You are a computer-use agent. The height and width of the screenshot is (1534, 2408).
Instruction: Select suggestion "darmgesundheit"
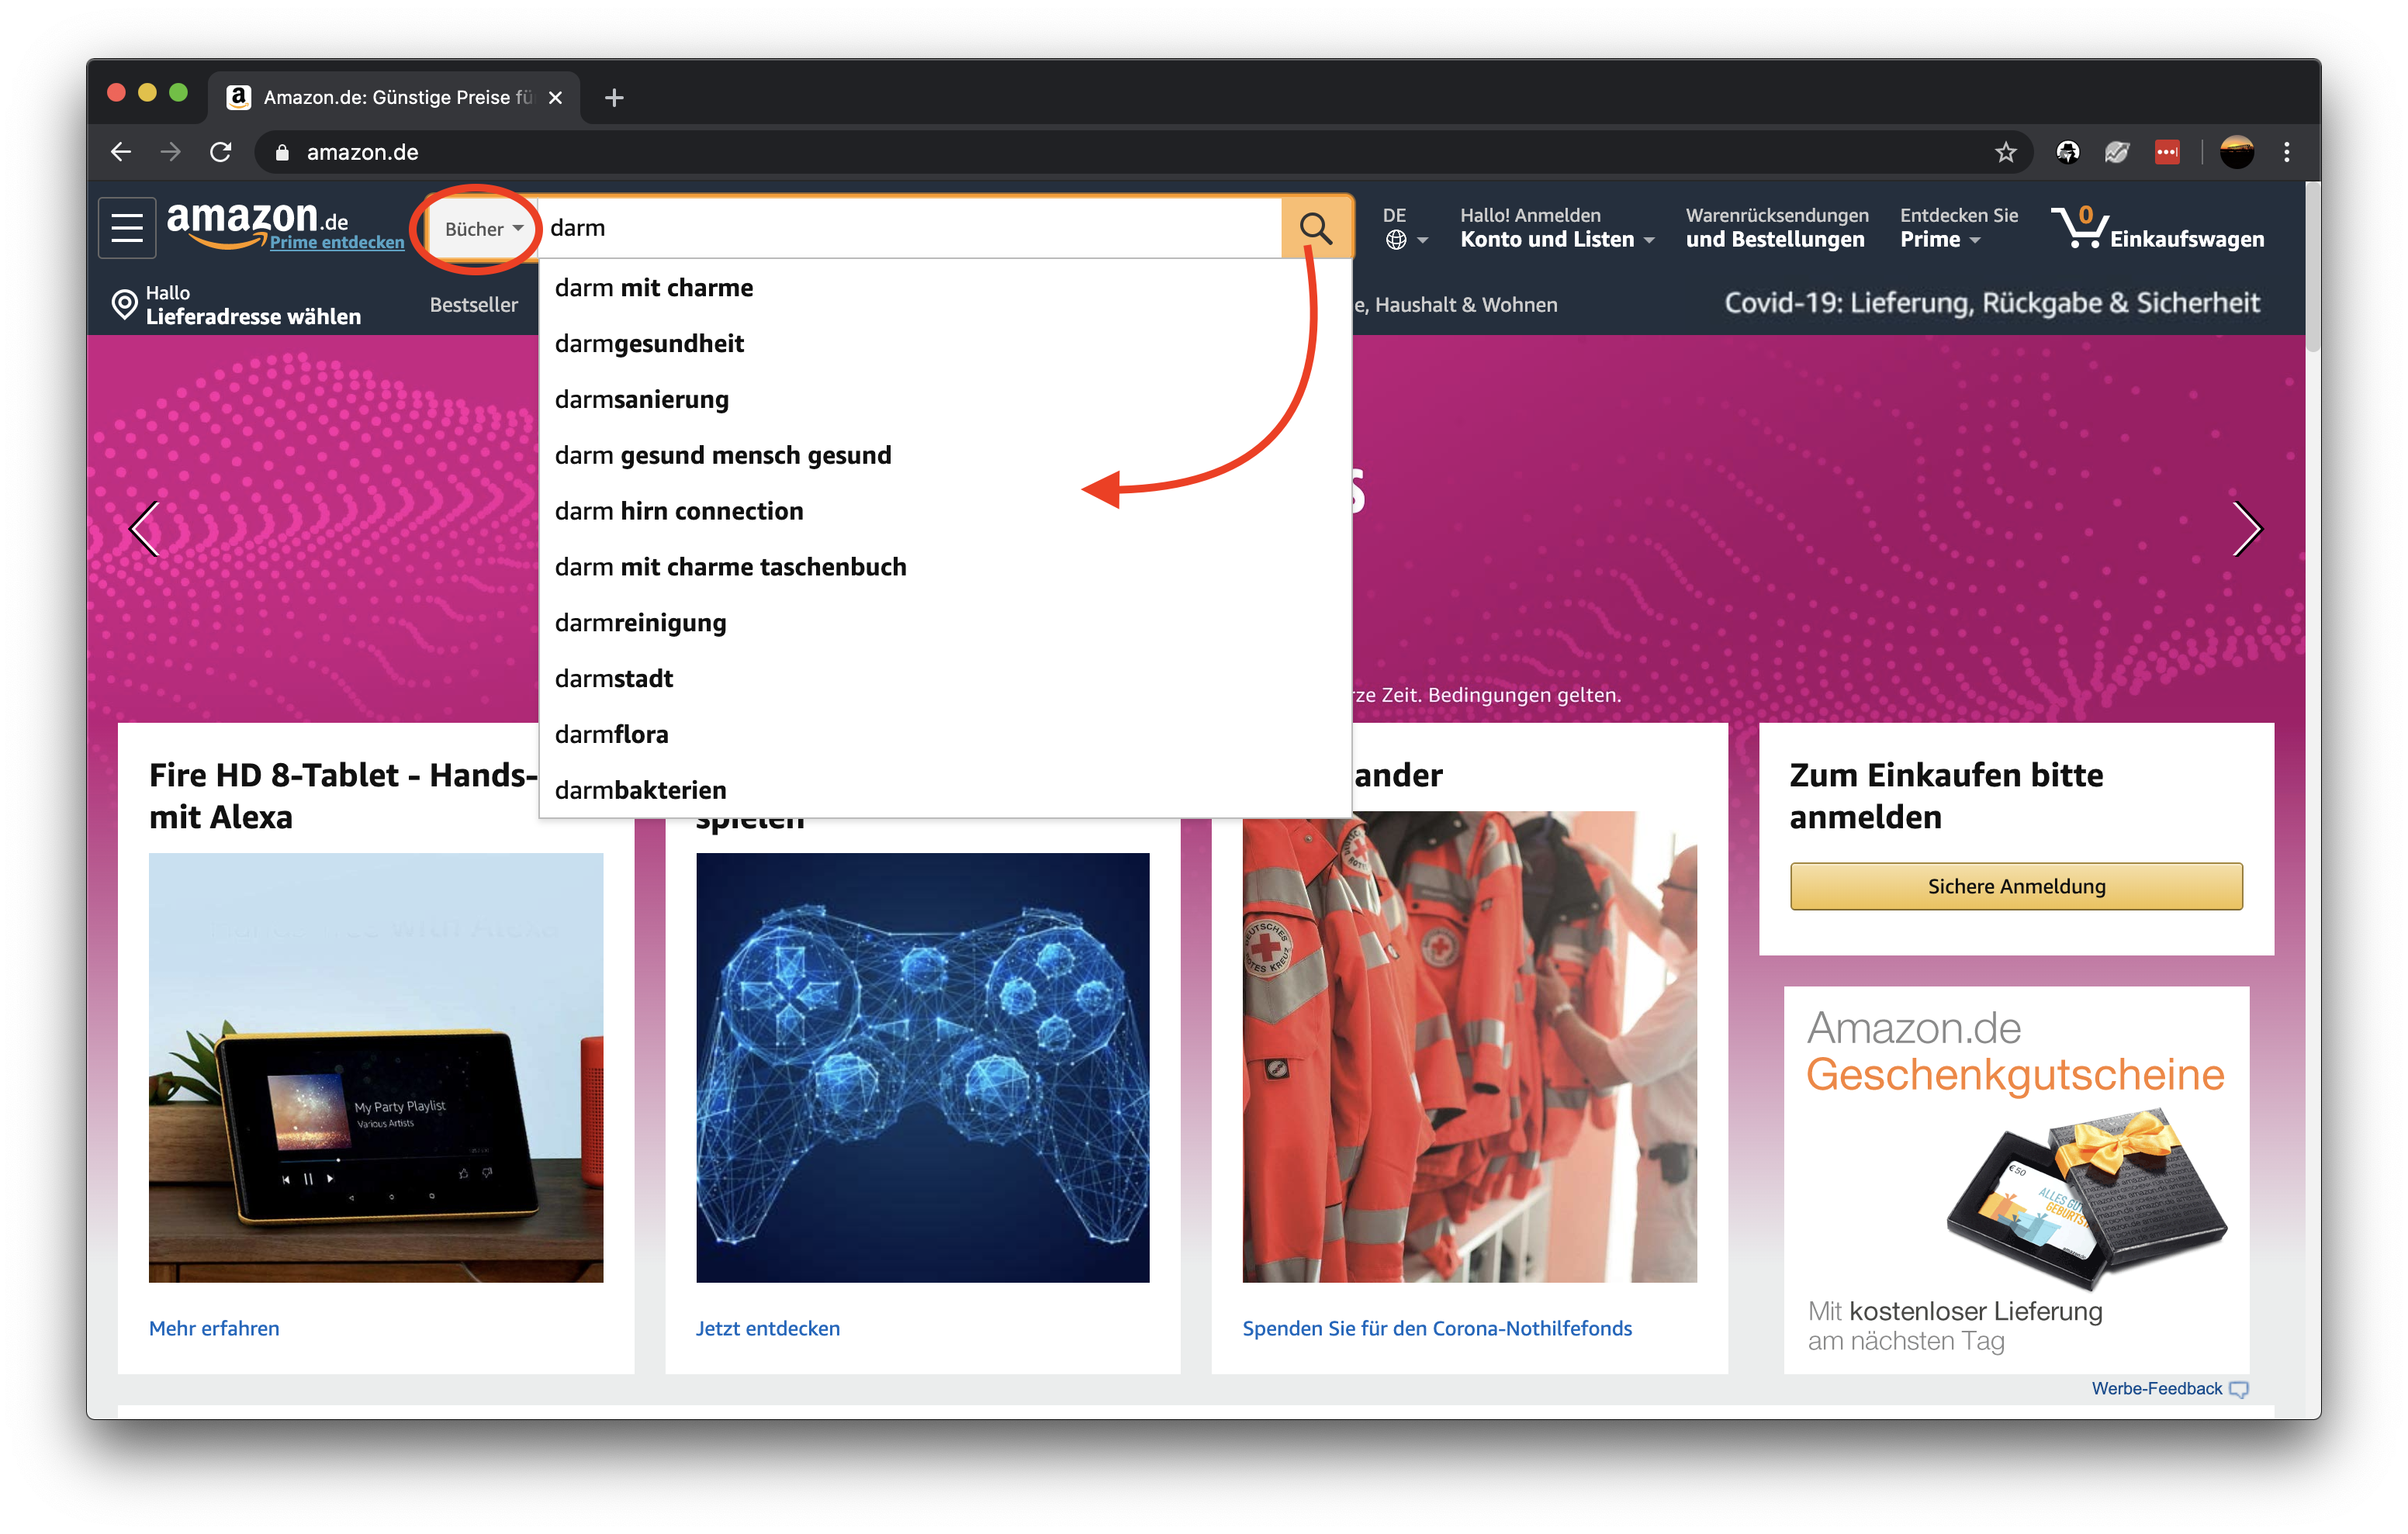coord(945,344)
